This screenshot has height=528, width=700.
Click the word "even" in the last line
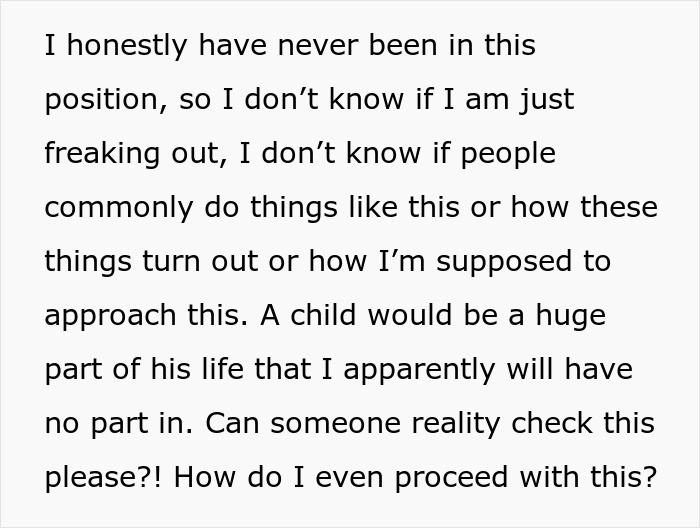335,478
